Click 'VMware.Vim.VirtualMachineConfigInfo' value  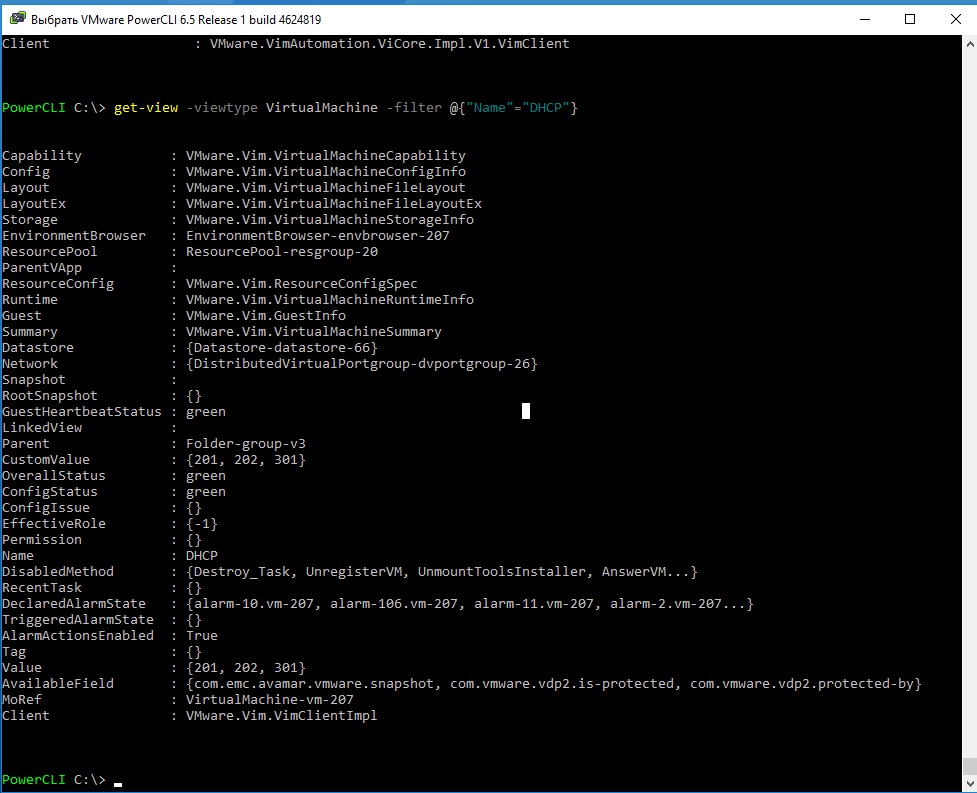325,171
